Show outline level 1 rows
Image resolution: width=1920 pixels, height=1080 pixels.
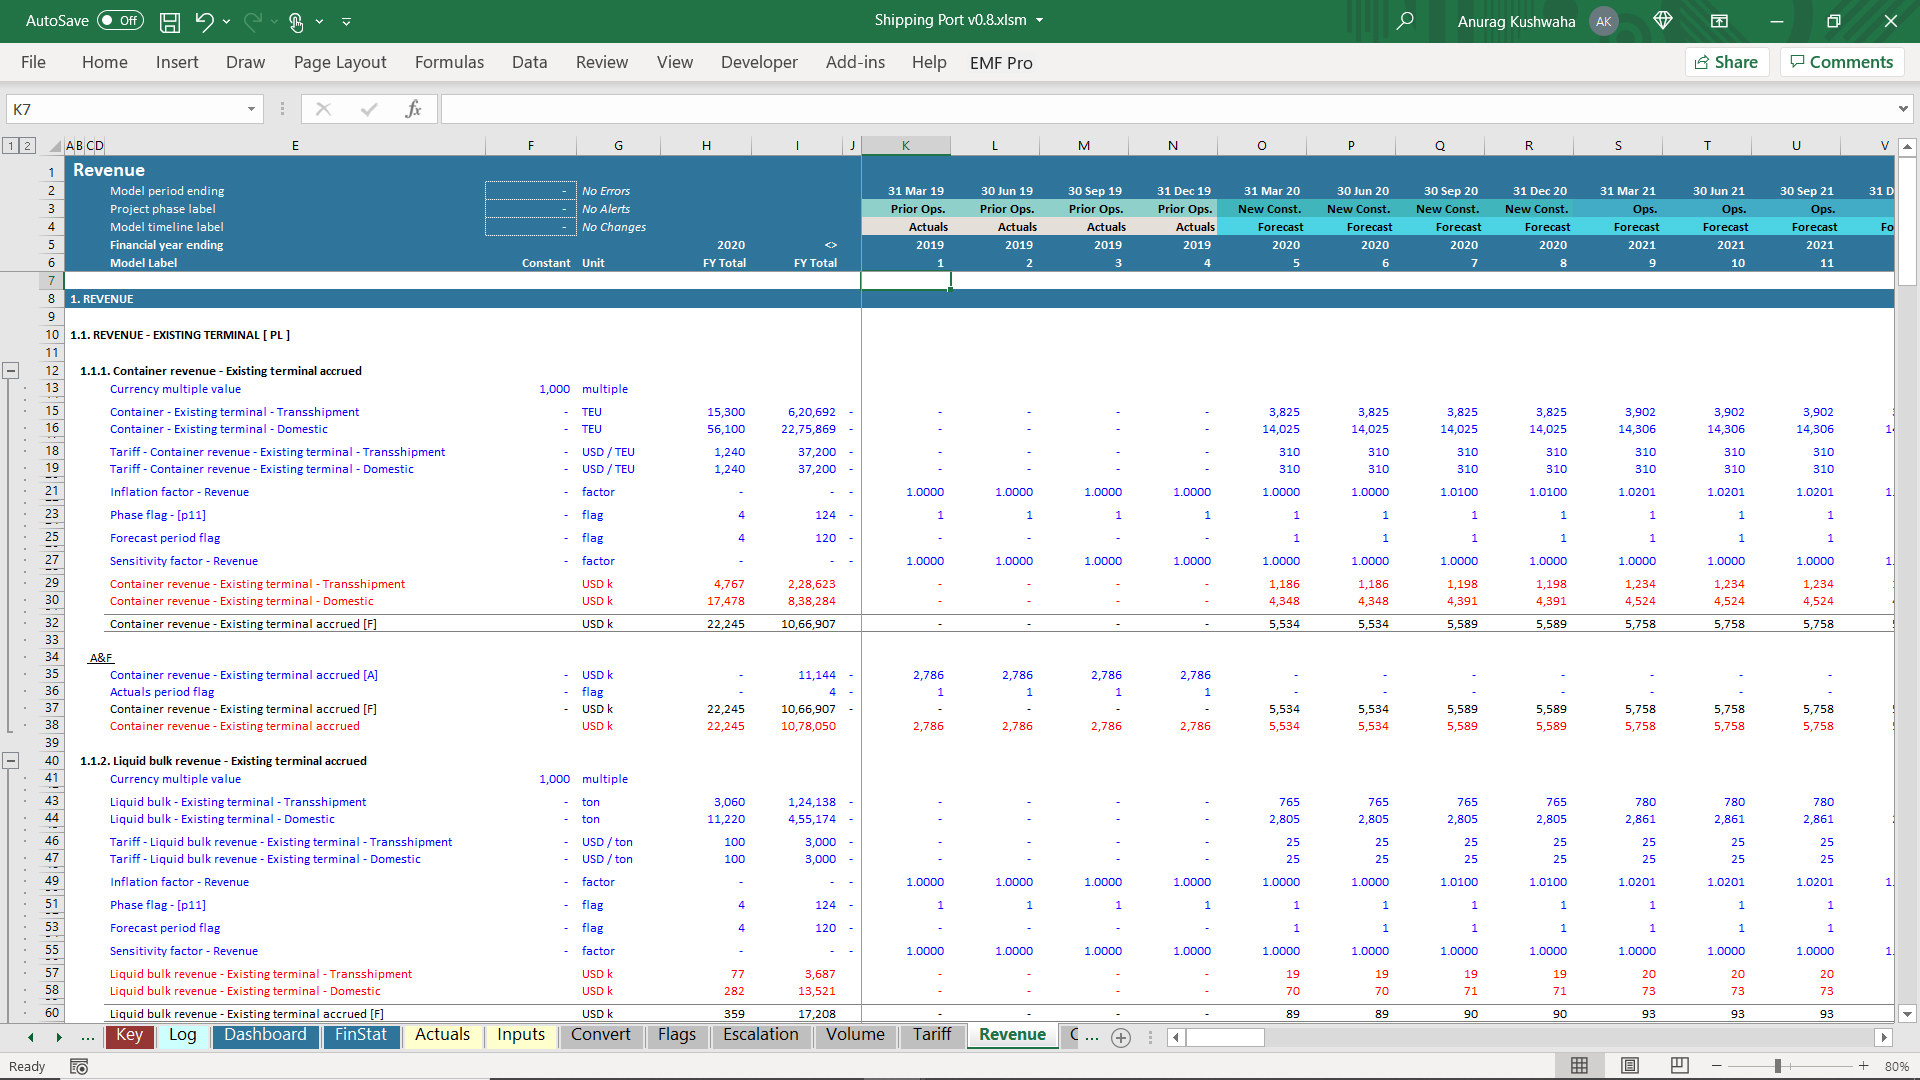tap(11, 146)
